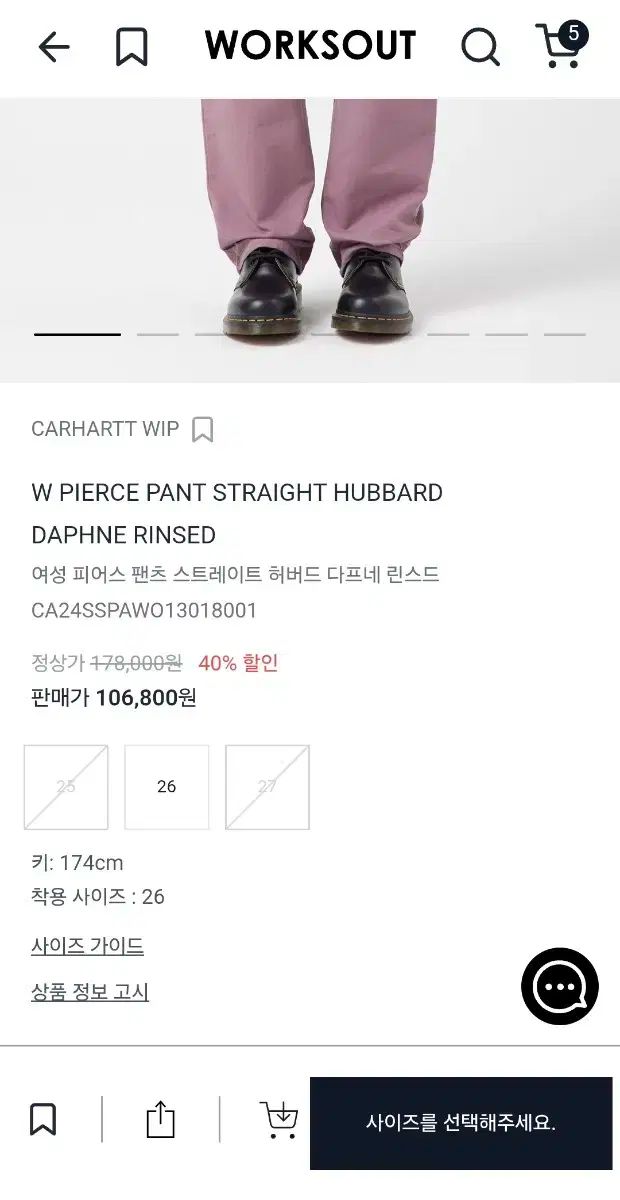Open the 상품 정보 고시 link
This screenshot has width=620, height=1200.
(x=90, y=993)
